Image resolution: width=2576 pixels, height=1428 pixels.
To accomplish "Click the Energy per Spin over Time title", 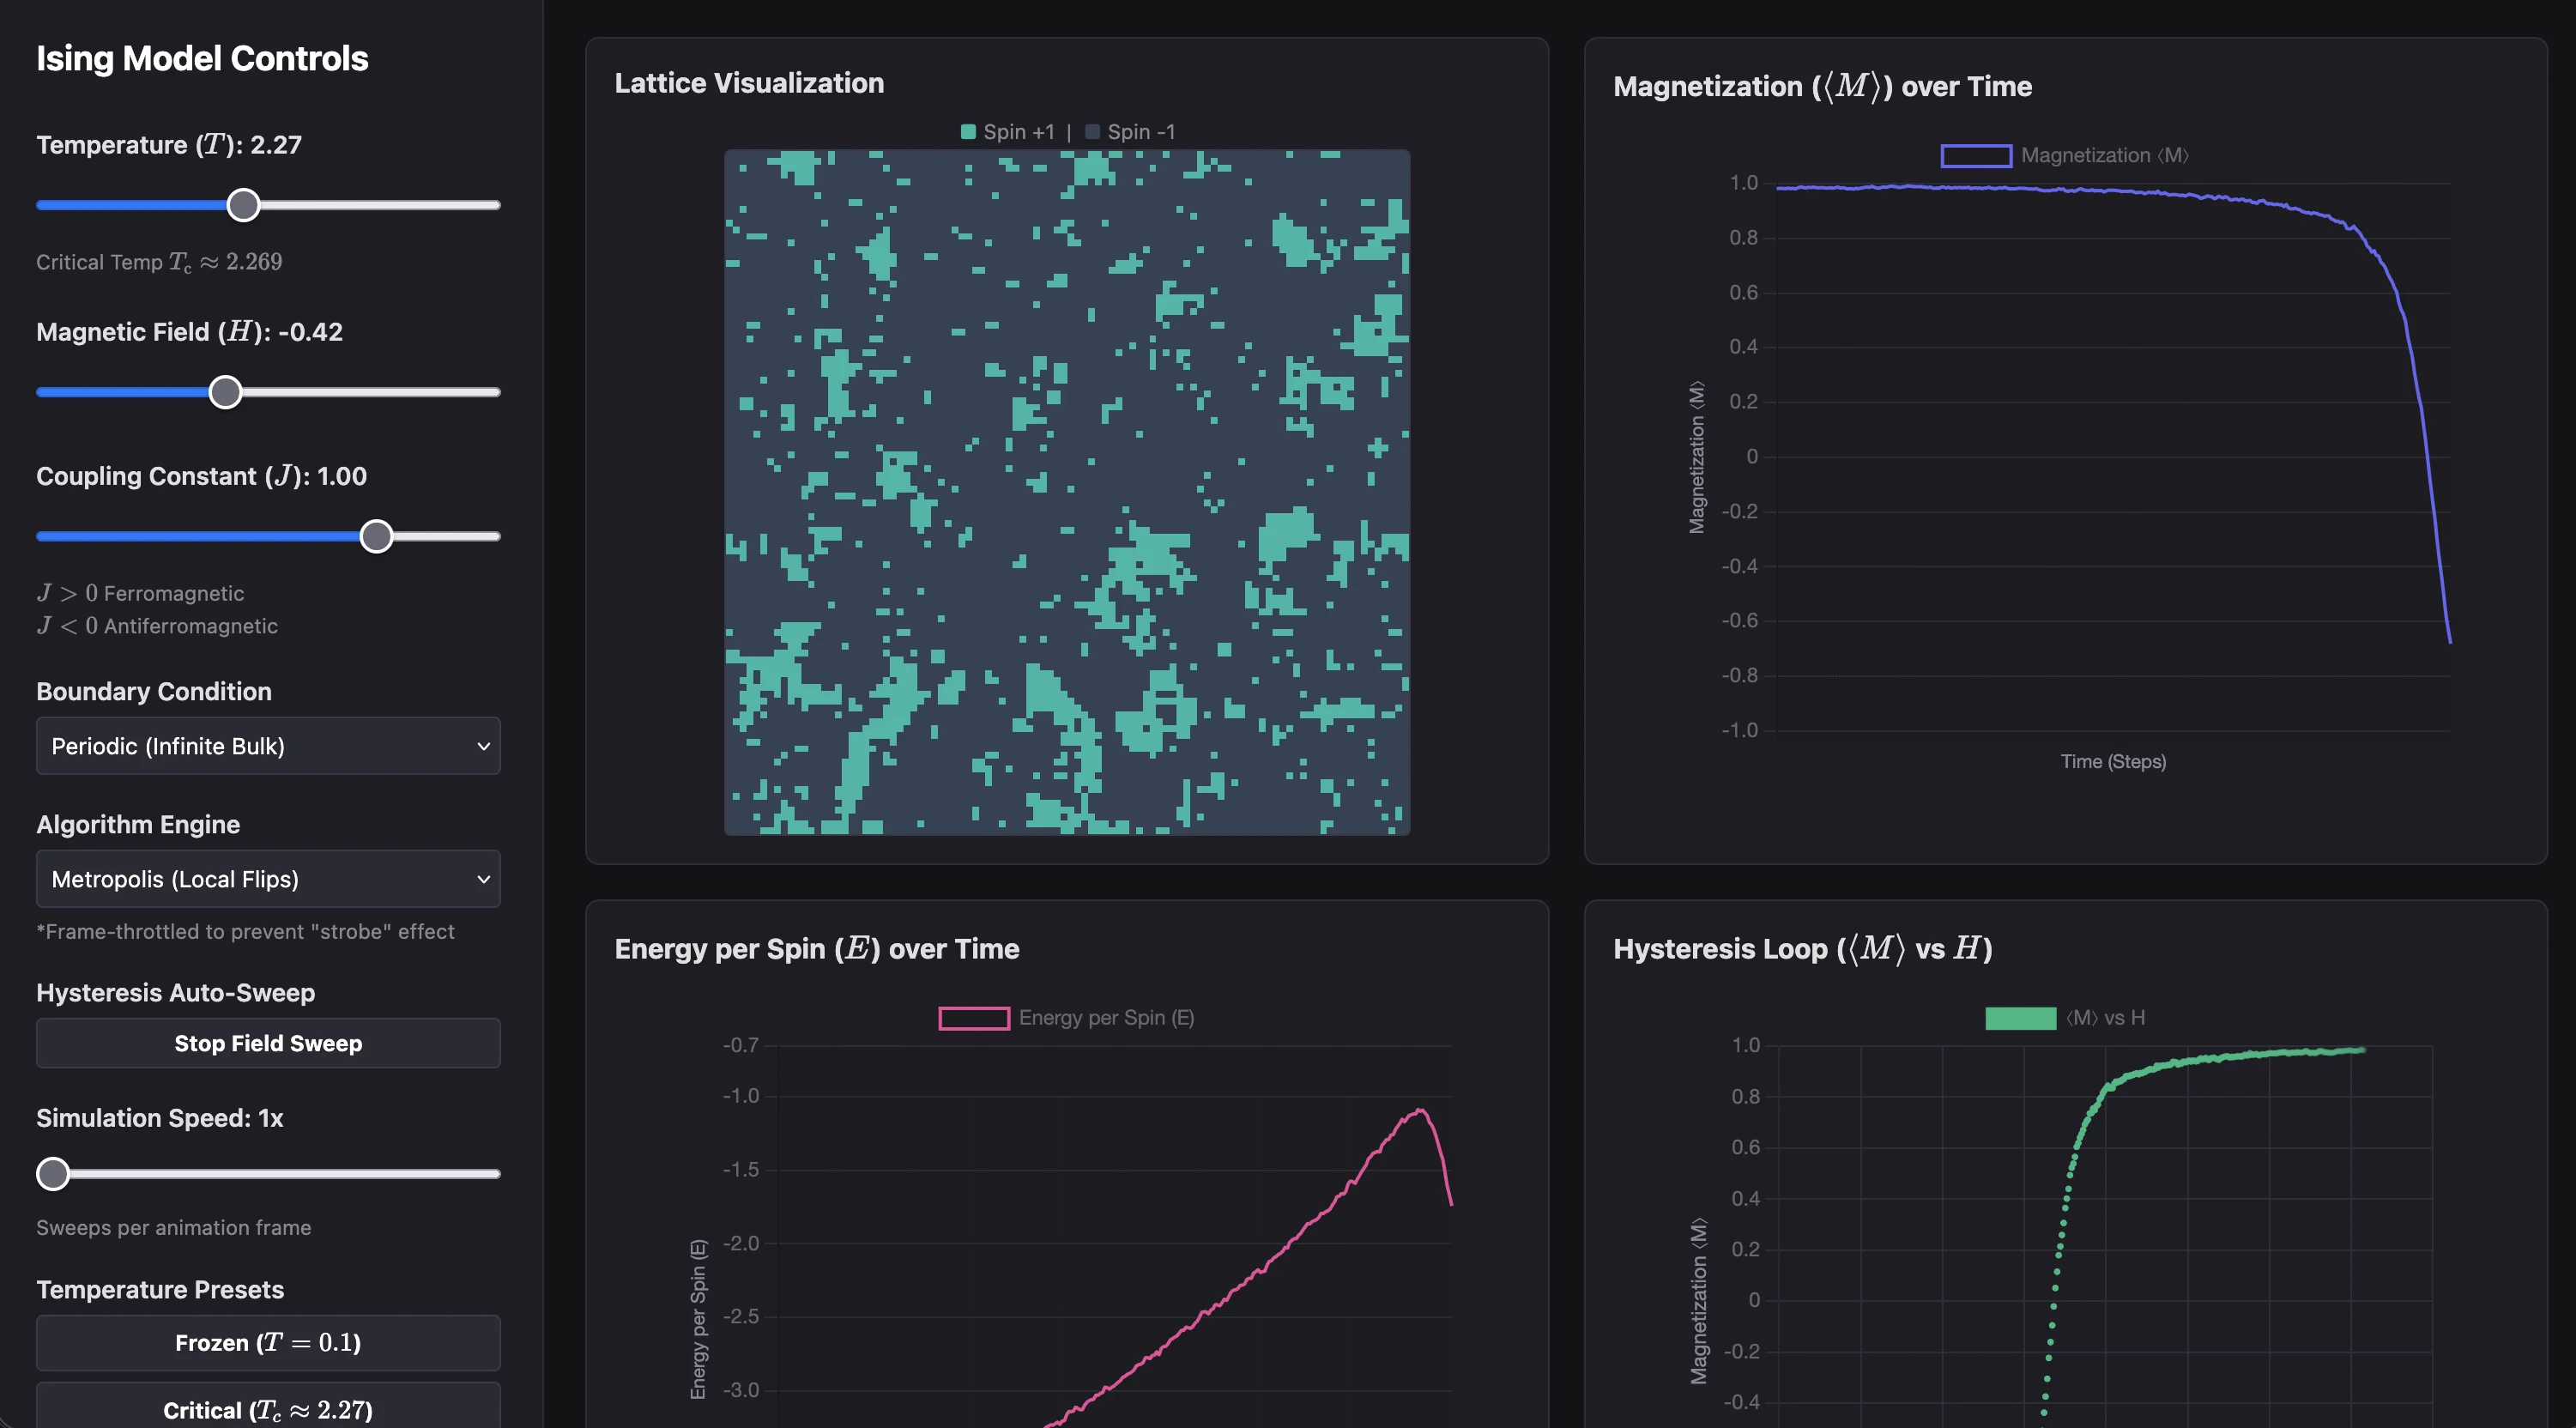I will (x=817, y=948).
